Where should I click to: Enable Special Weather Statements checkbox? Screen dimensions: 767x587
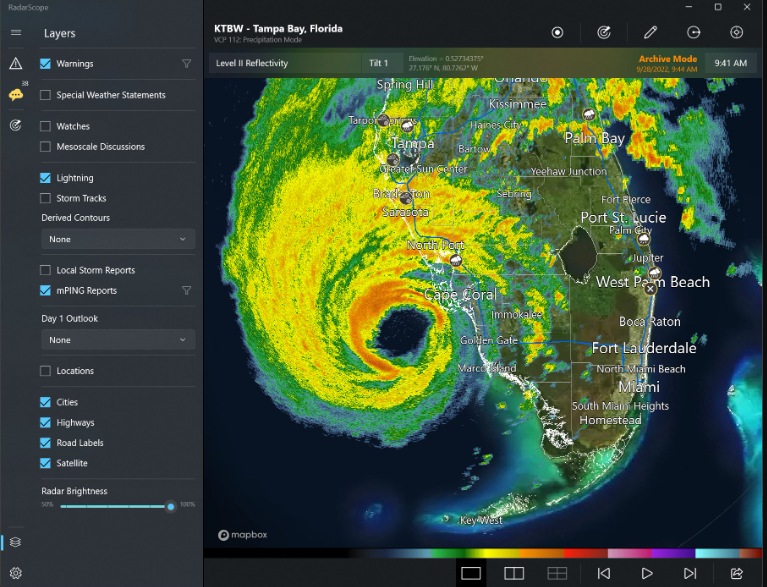pyautogui.click(x=45, y=95)
